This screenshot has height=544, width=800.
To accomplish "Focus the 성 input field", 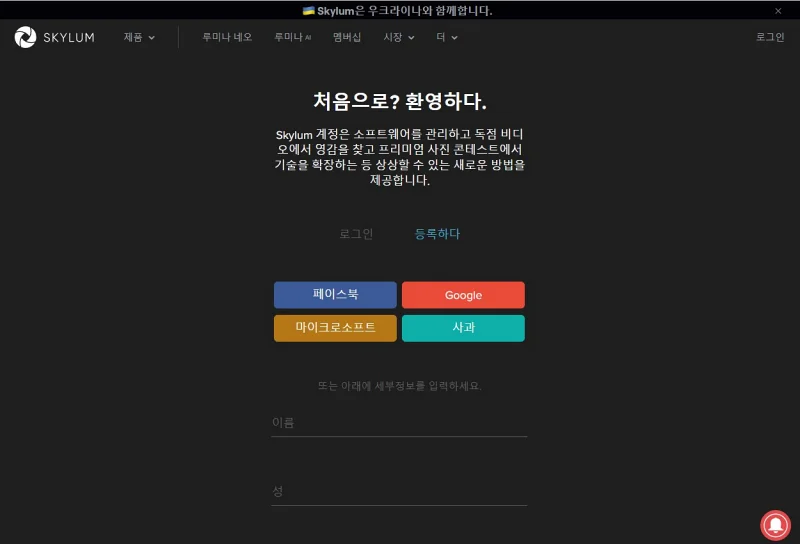I will [399, 491].
